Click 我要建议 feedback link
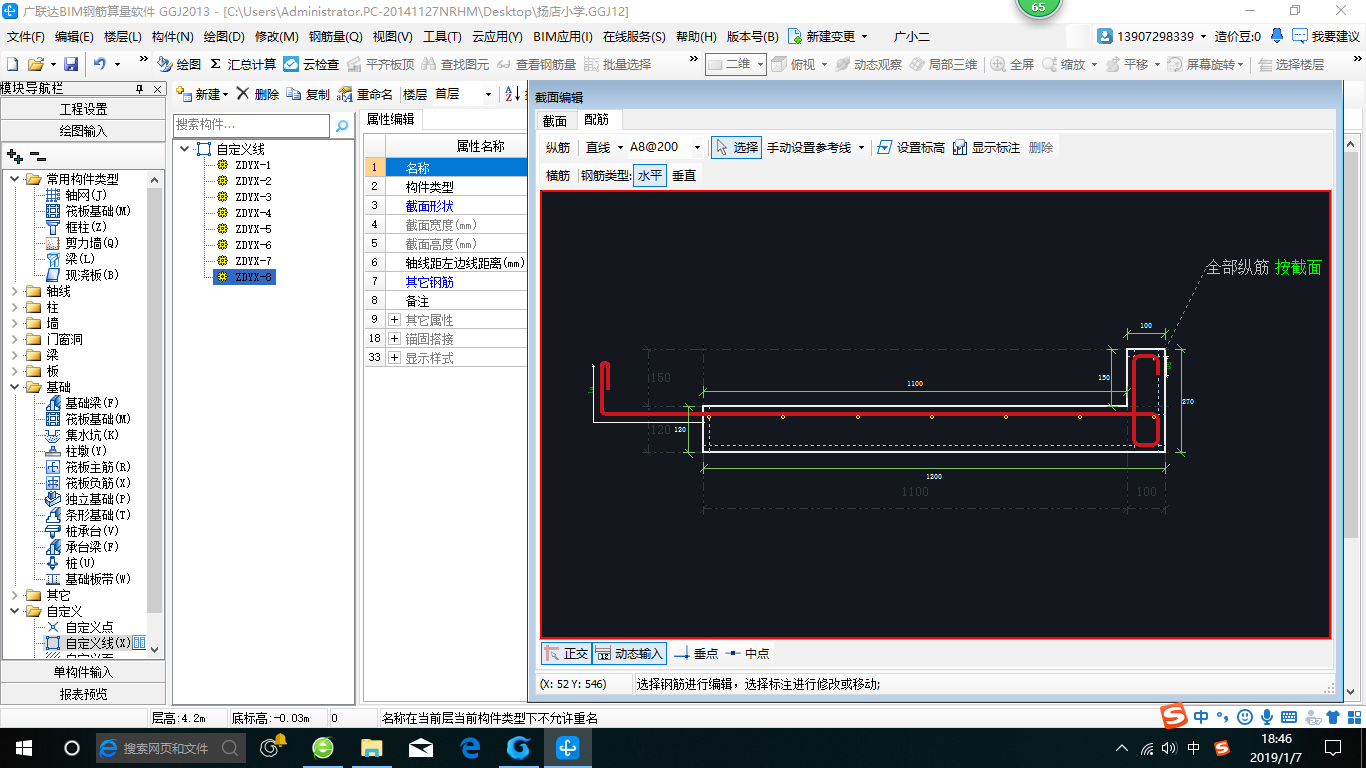The height and width of the screenshot is (768, 1366). [1326, 36]
